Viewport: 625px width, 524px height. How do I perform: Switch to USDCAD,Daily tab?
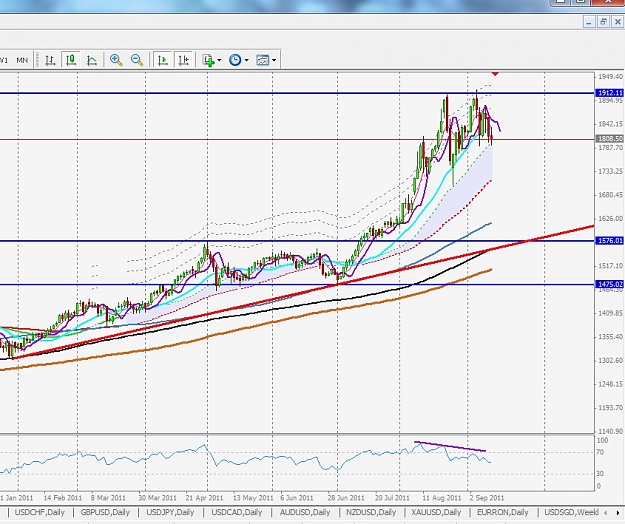pyautogui.click(x=237, y=512)
